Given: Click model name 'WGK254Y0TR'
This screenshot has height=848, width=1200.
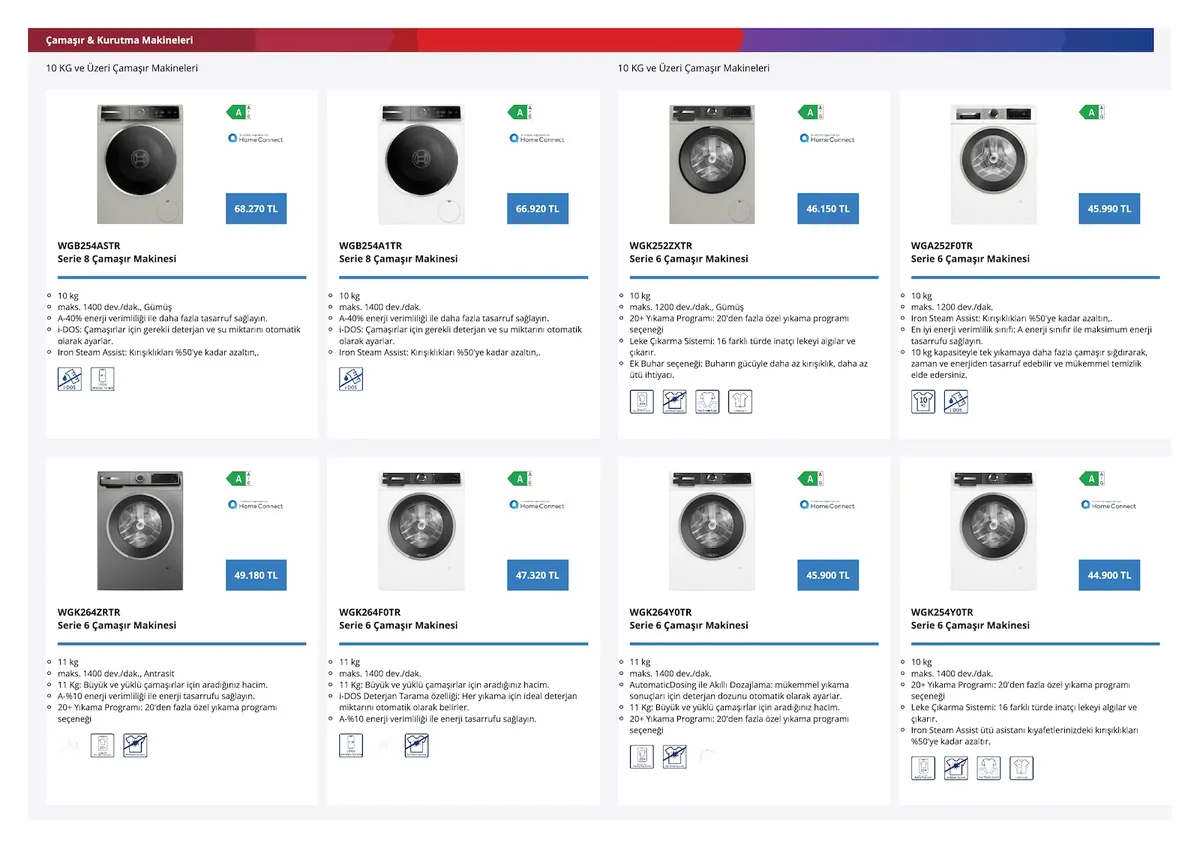Looking at the screenshot, I should pos(942,612).
